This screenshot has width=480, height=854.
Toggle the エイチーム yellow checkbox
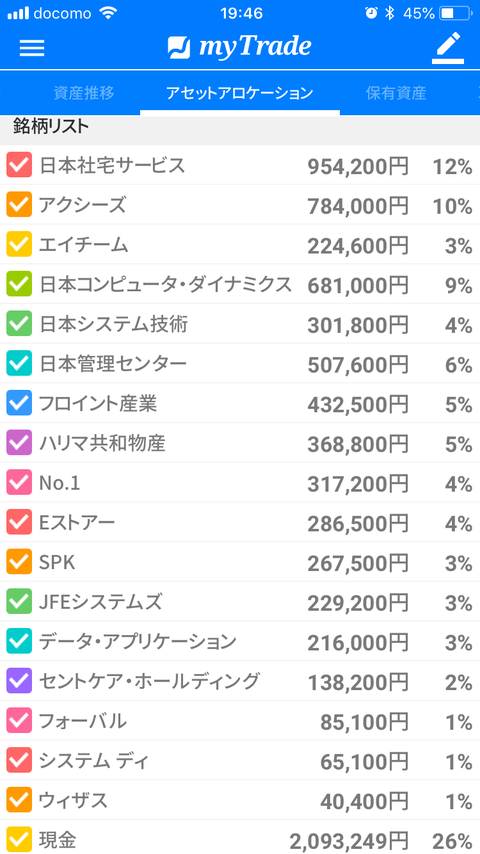19,245
